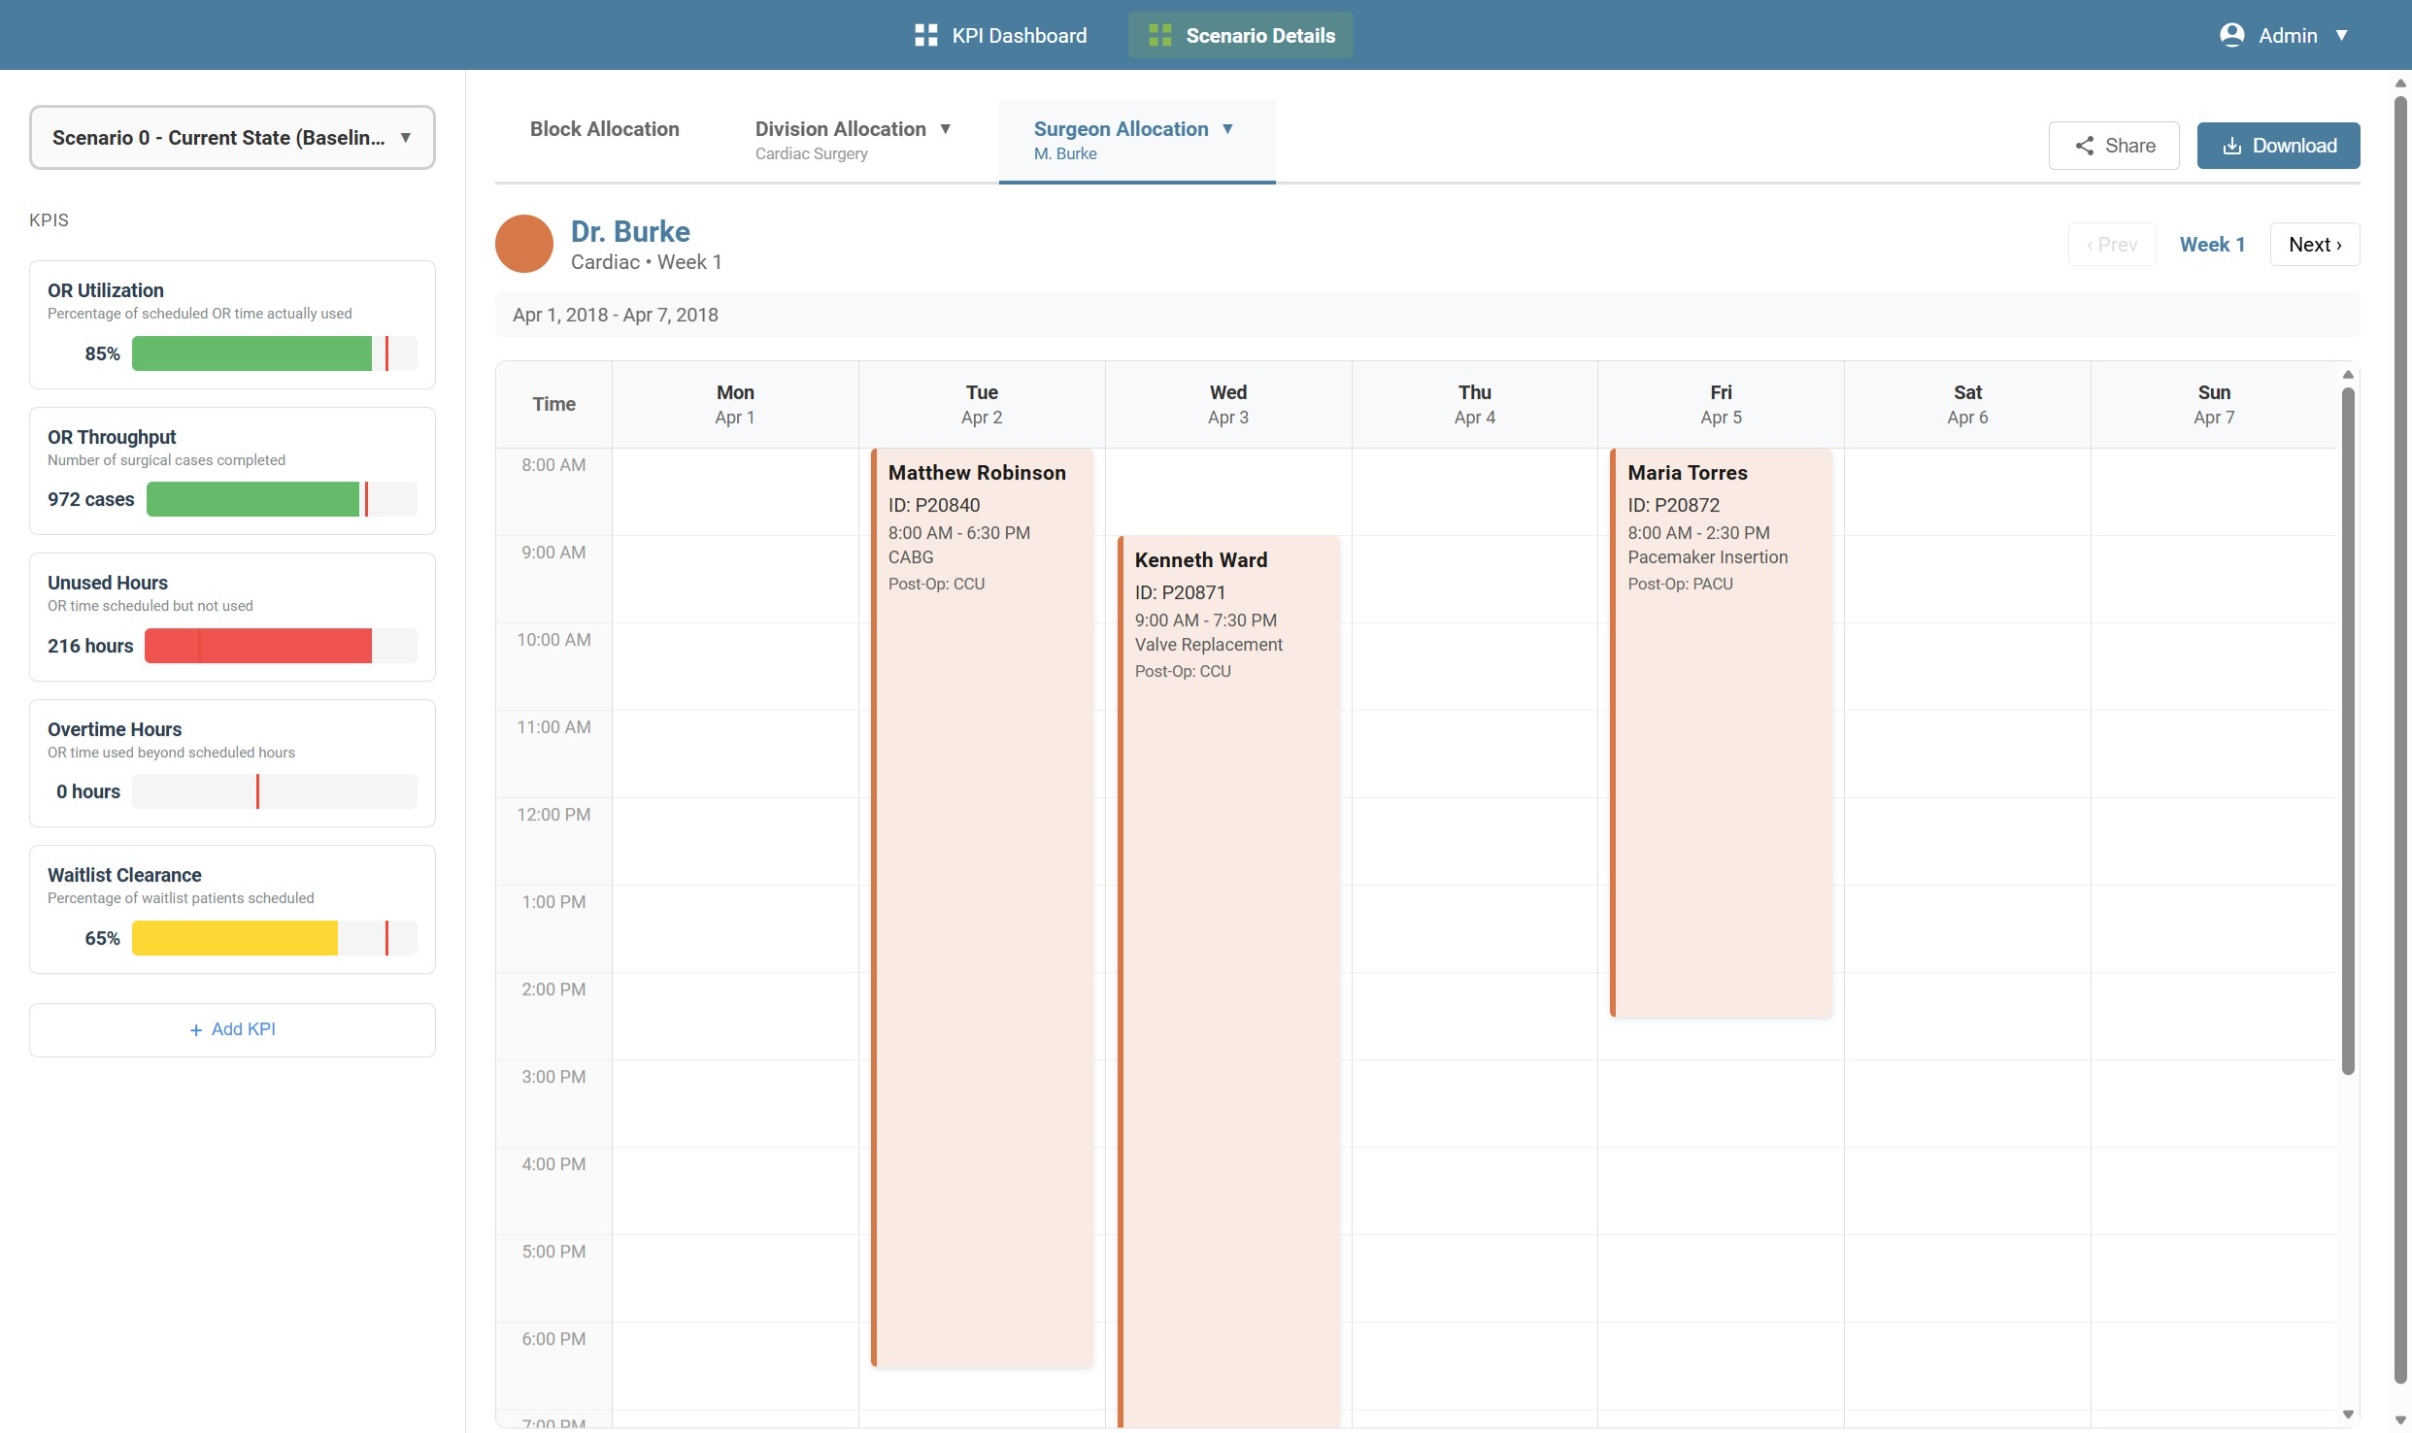Expand the Division Allocation dropdown arrow

(x=945, y=129)
